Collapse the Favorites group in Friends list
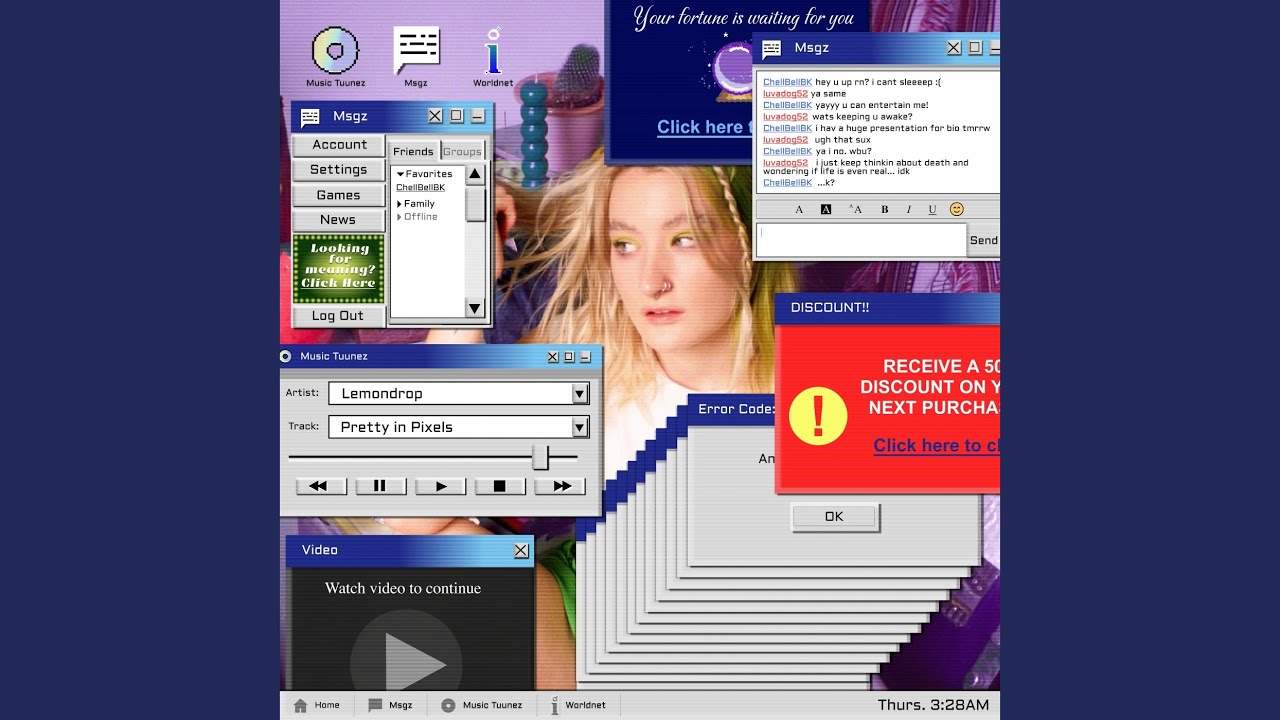Screen dimensions: 1280x720 [x=400, y=174]
